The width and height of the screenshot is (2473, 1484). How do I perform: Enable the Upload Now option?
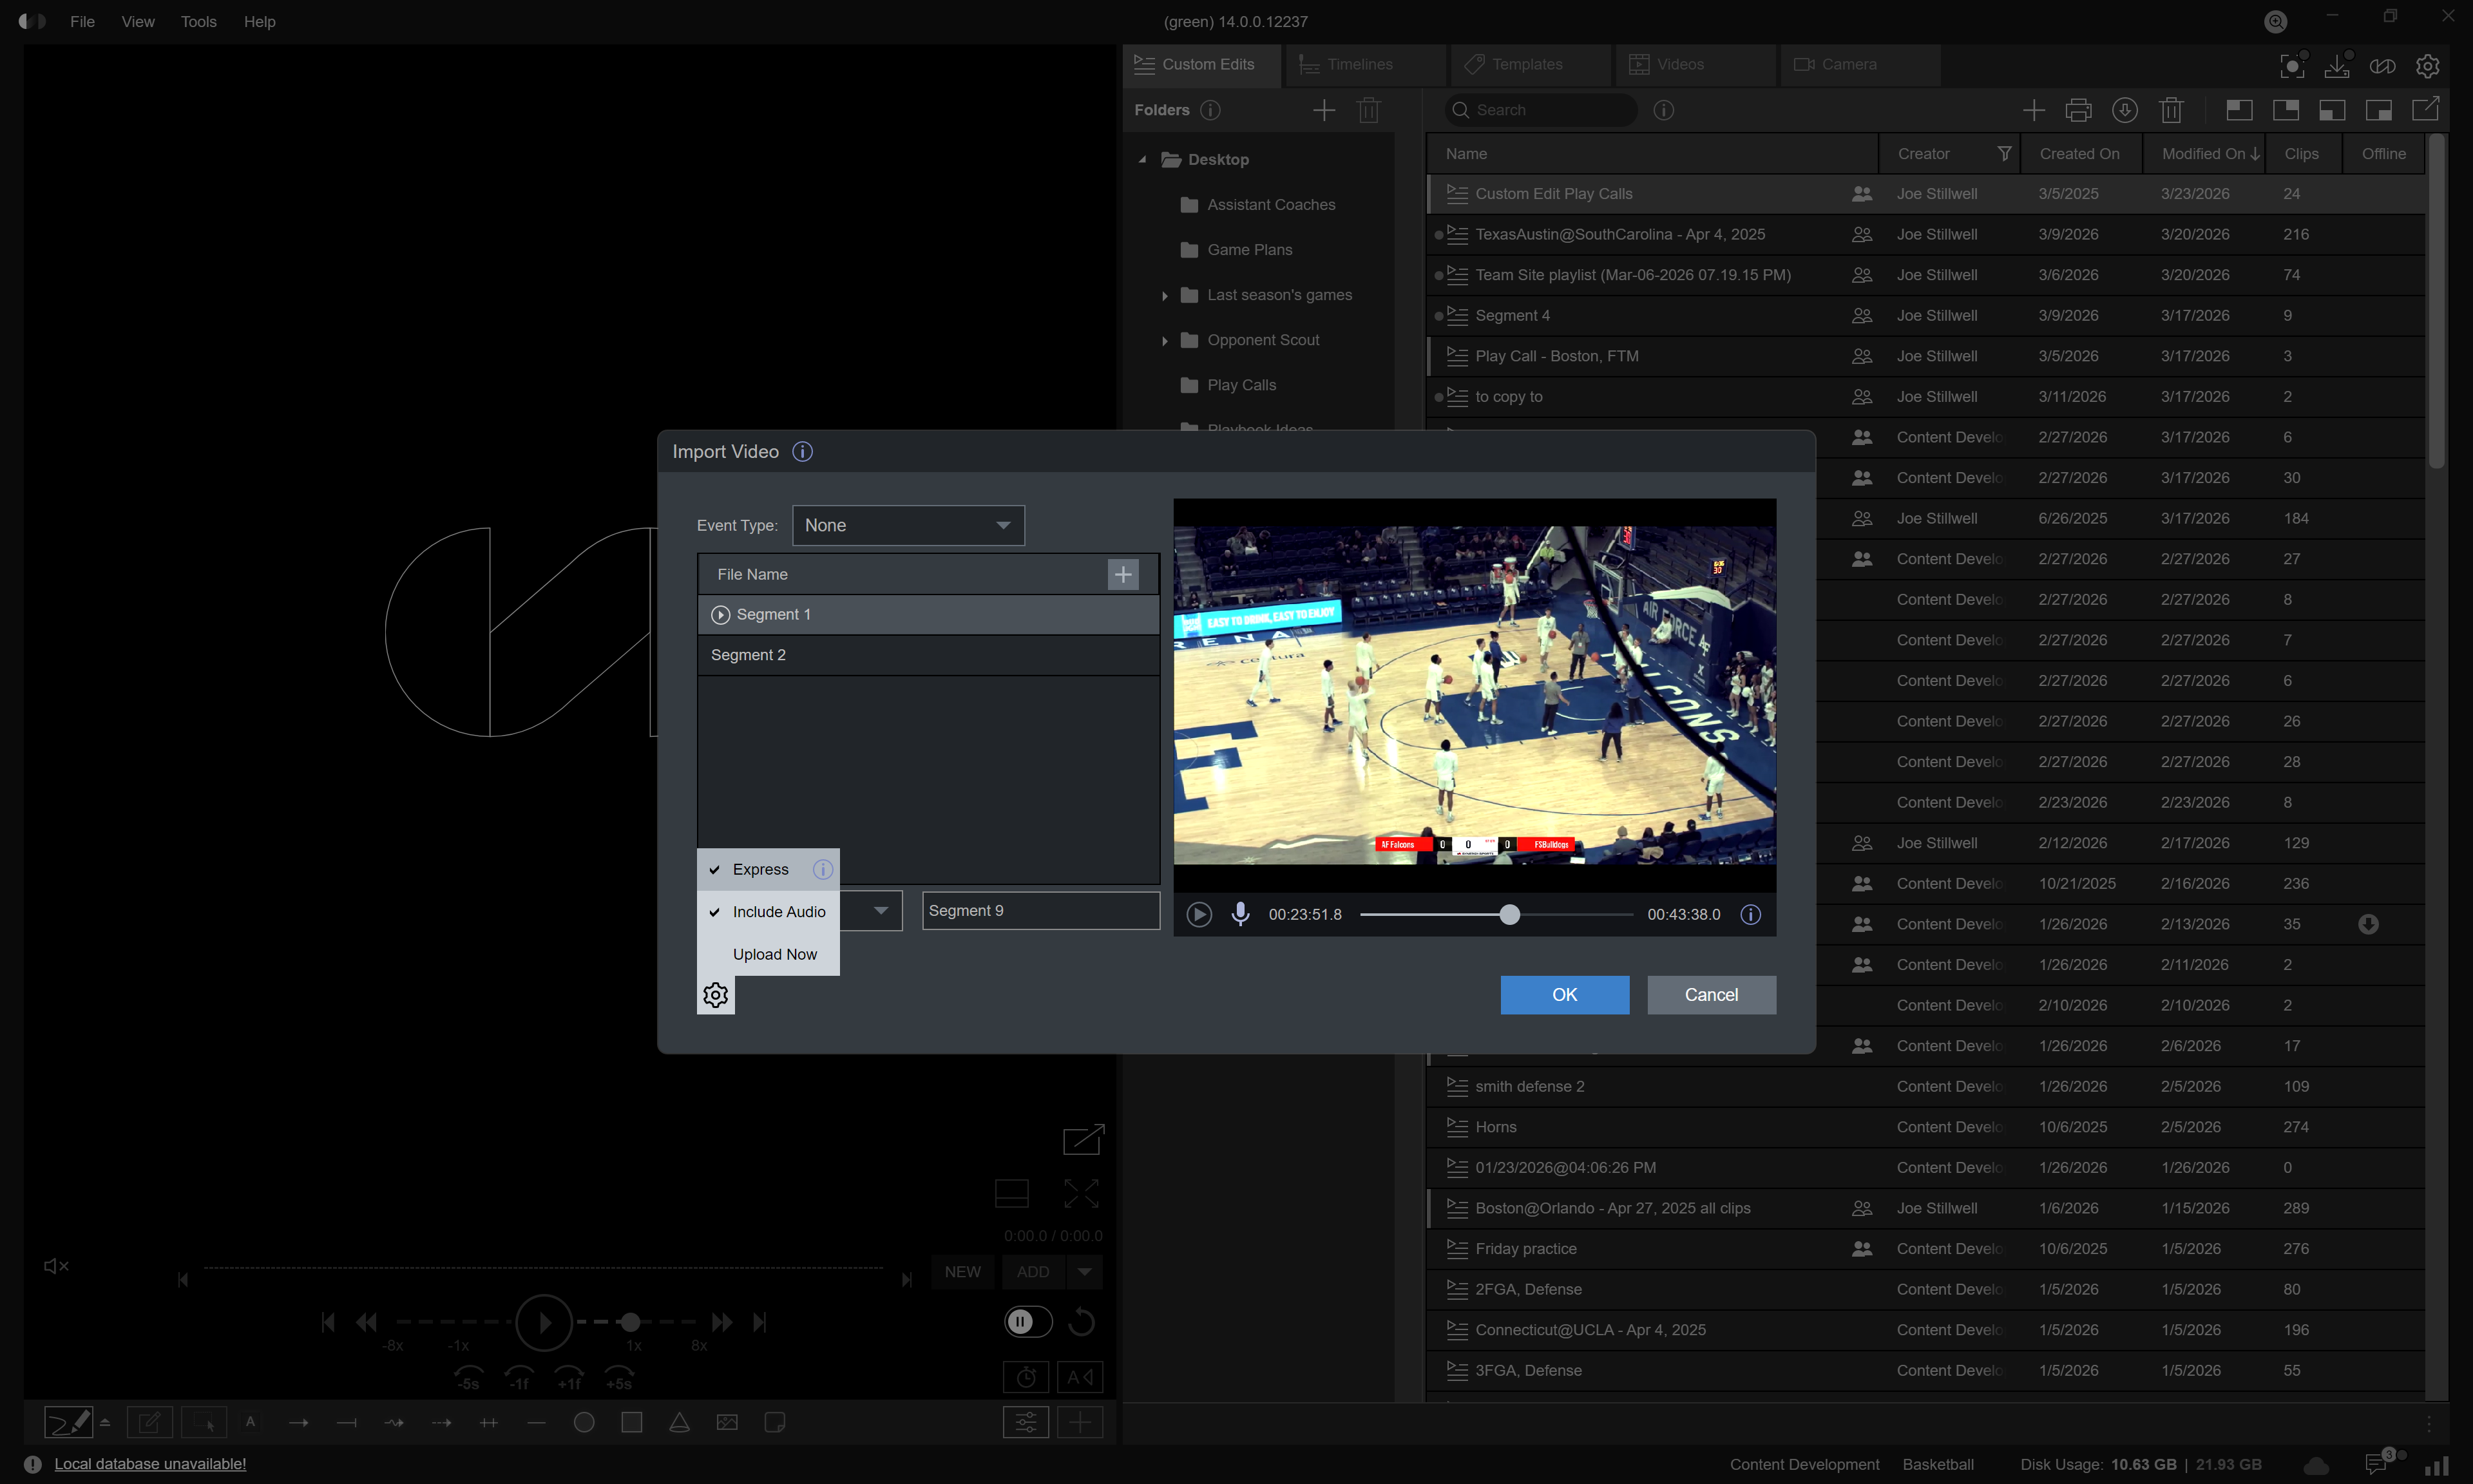[774, 954]
